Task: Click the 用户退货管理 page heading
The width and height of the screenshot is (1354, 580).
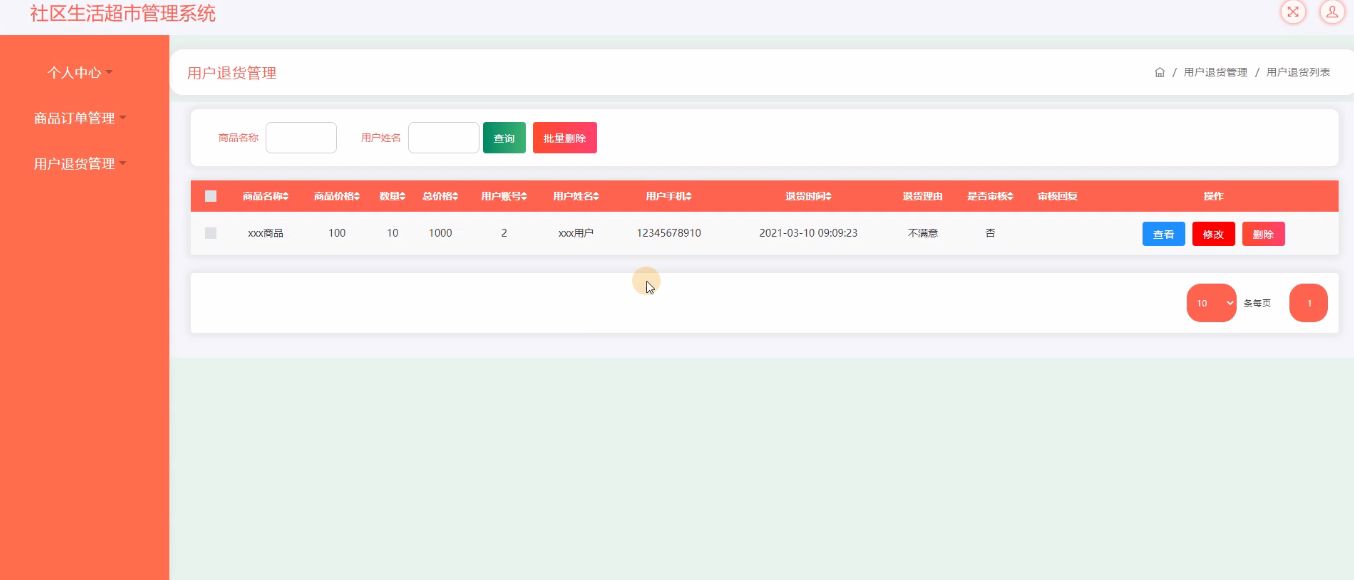Action: (x=232, y=73)
